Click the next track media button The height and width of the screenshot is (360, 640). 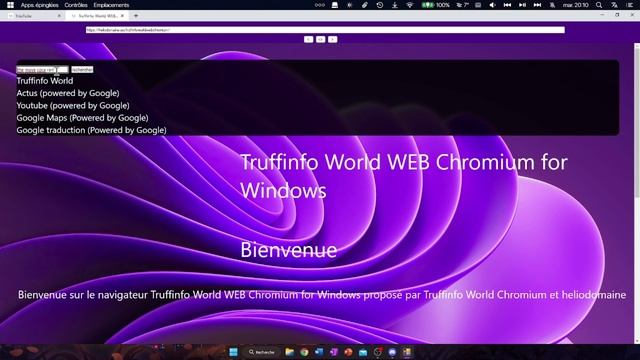(538, 5)
